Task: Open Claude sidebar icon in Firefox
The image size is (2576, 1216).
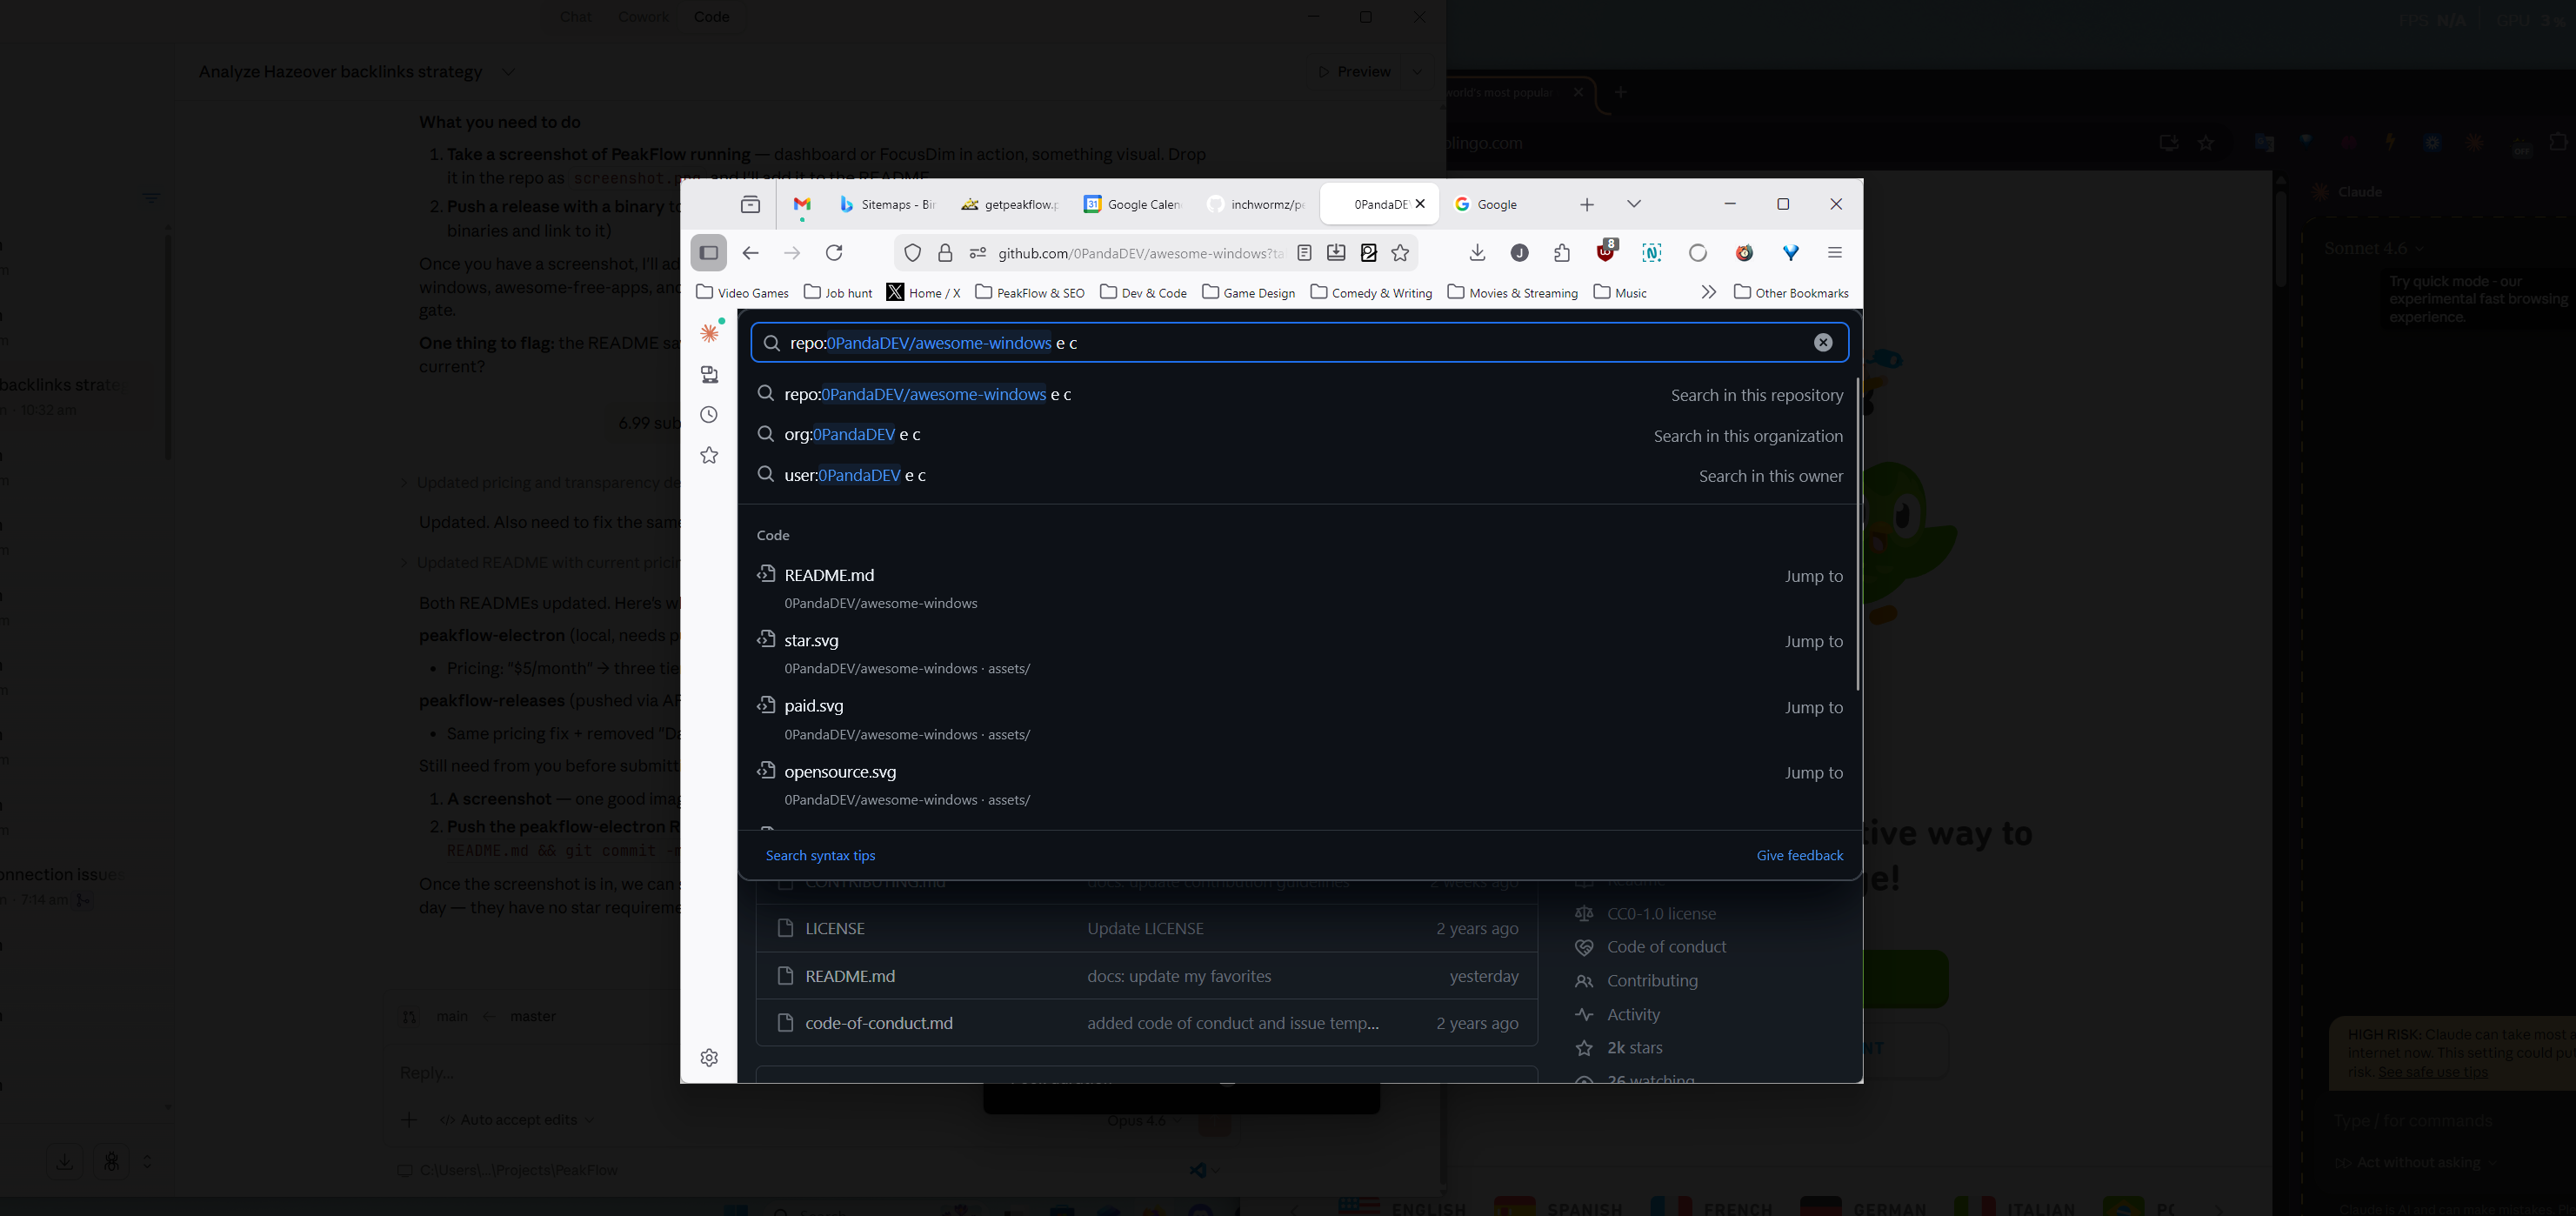Action: [x=709, y=333]
